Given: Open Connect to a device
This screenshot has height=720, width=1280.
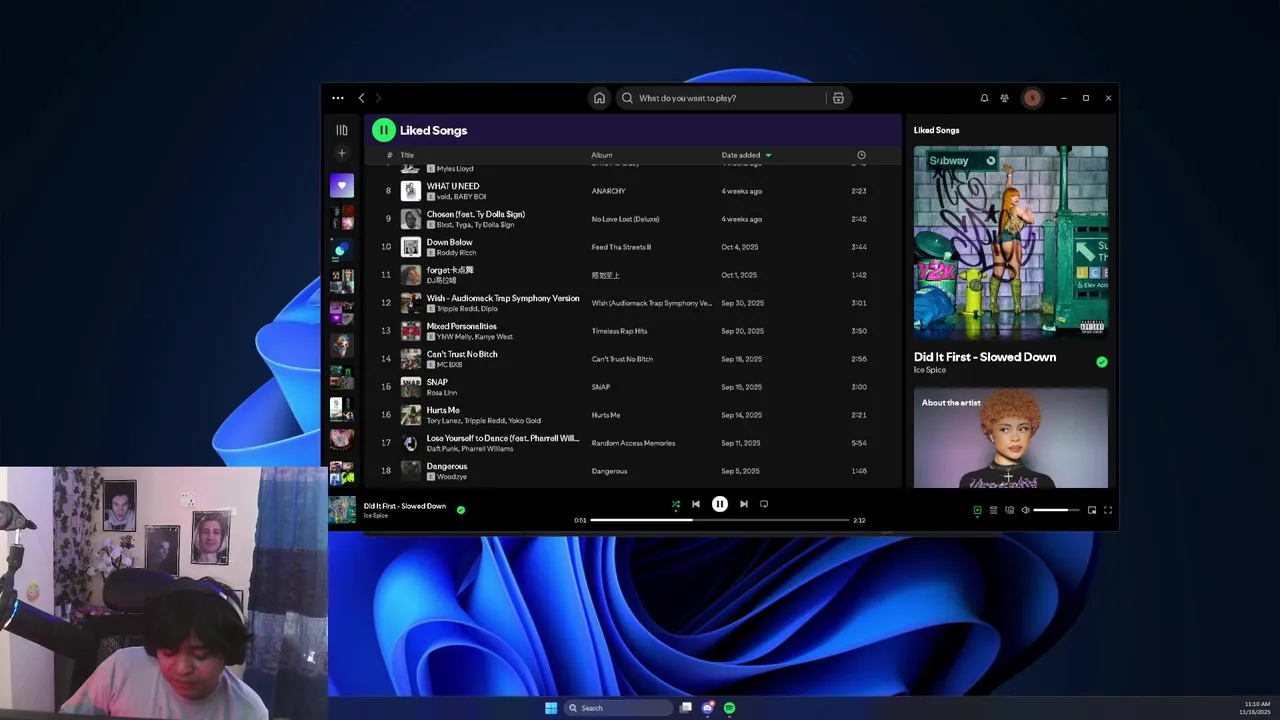Looking at the screenshot, I should point(1009,510).
